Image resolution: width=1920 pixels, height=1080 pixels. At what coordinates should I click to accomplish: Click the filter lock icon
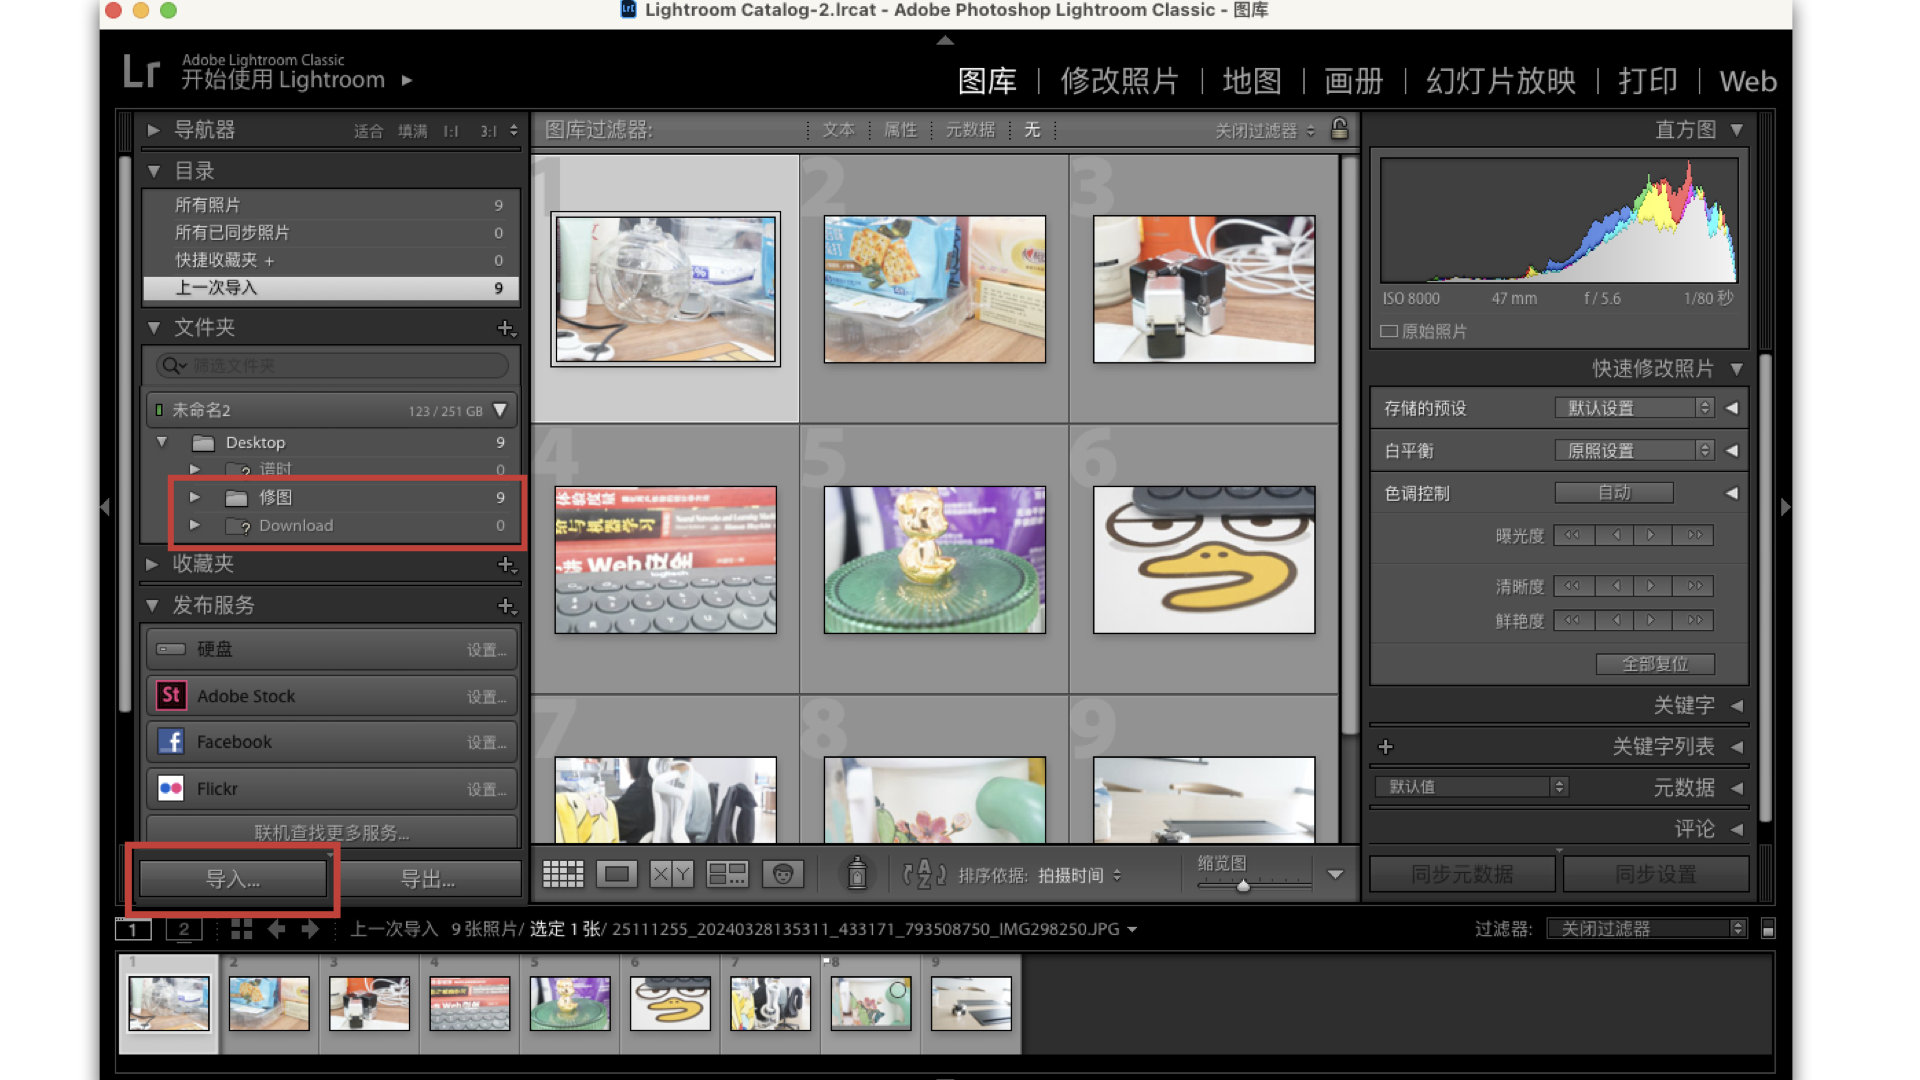pyautogui.click(x=1339, y=129)
